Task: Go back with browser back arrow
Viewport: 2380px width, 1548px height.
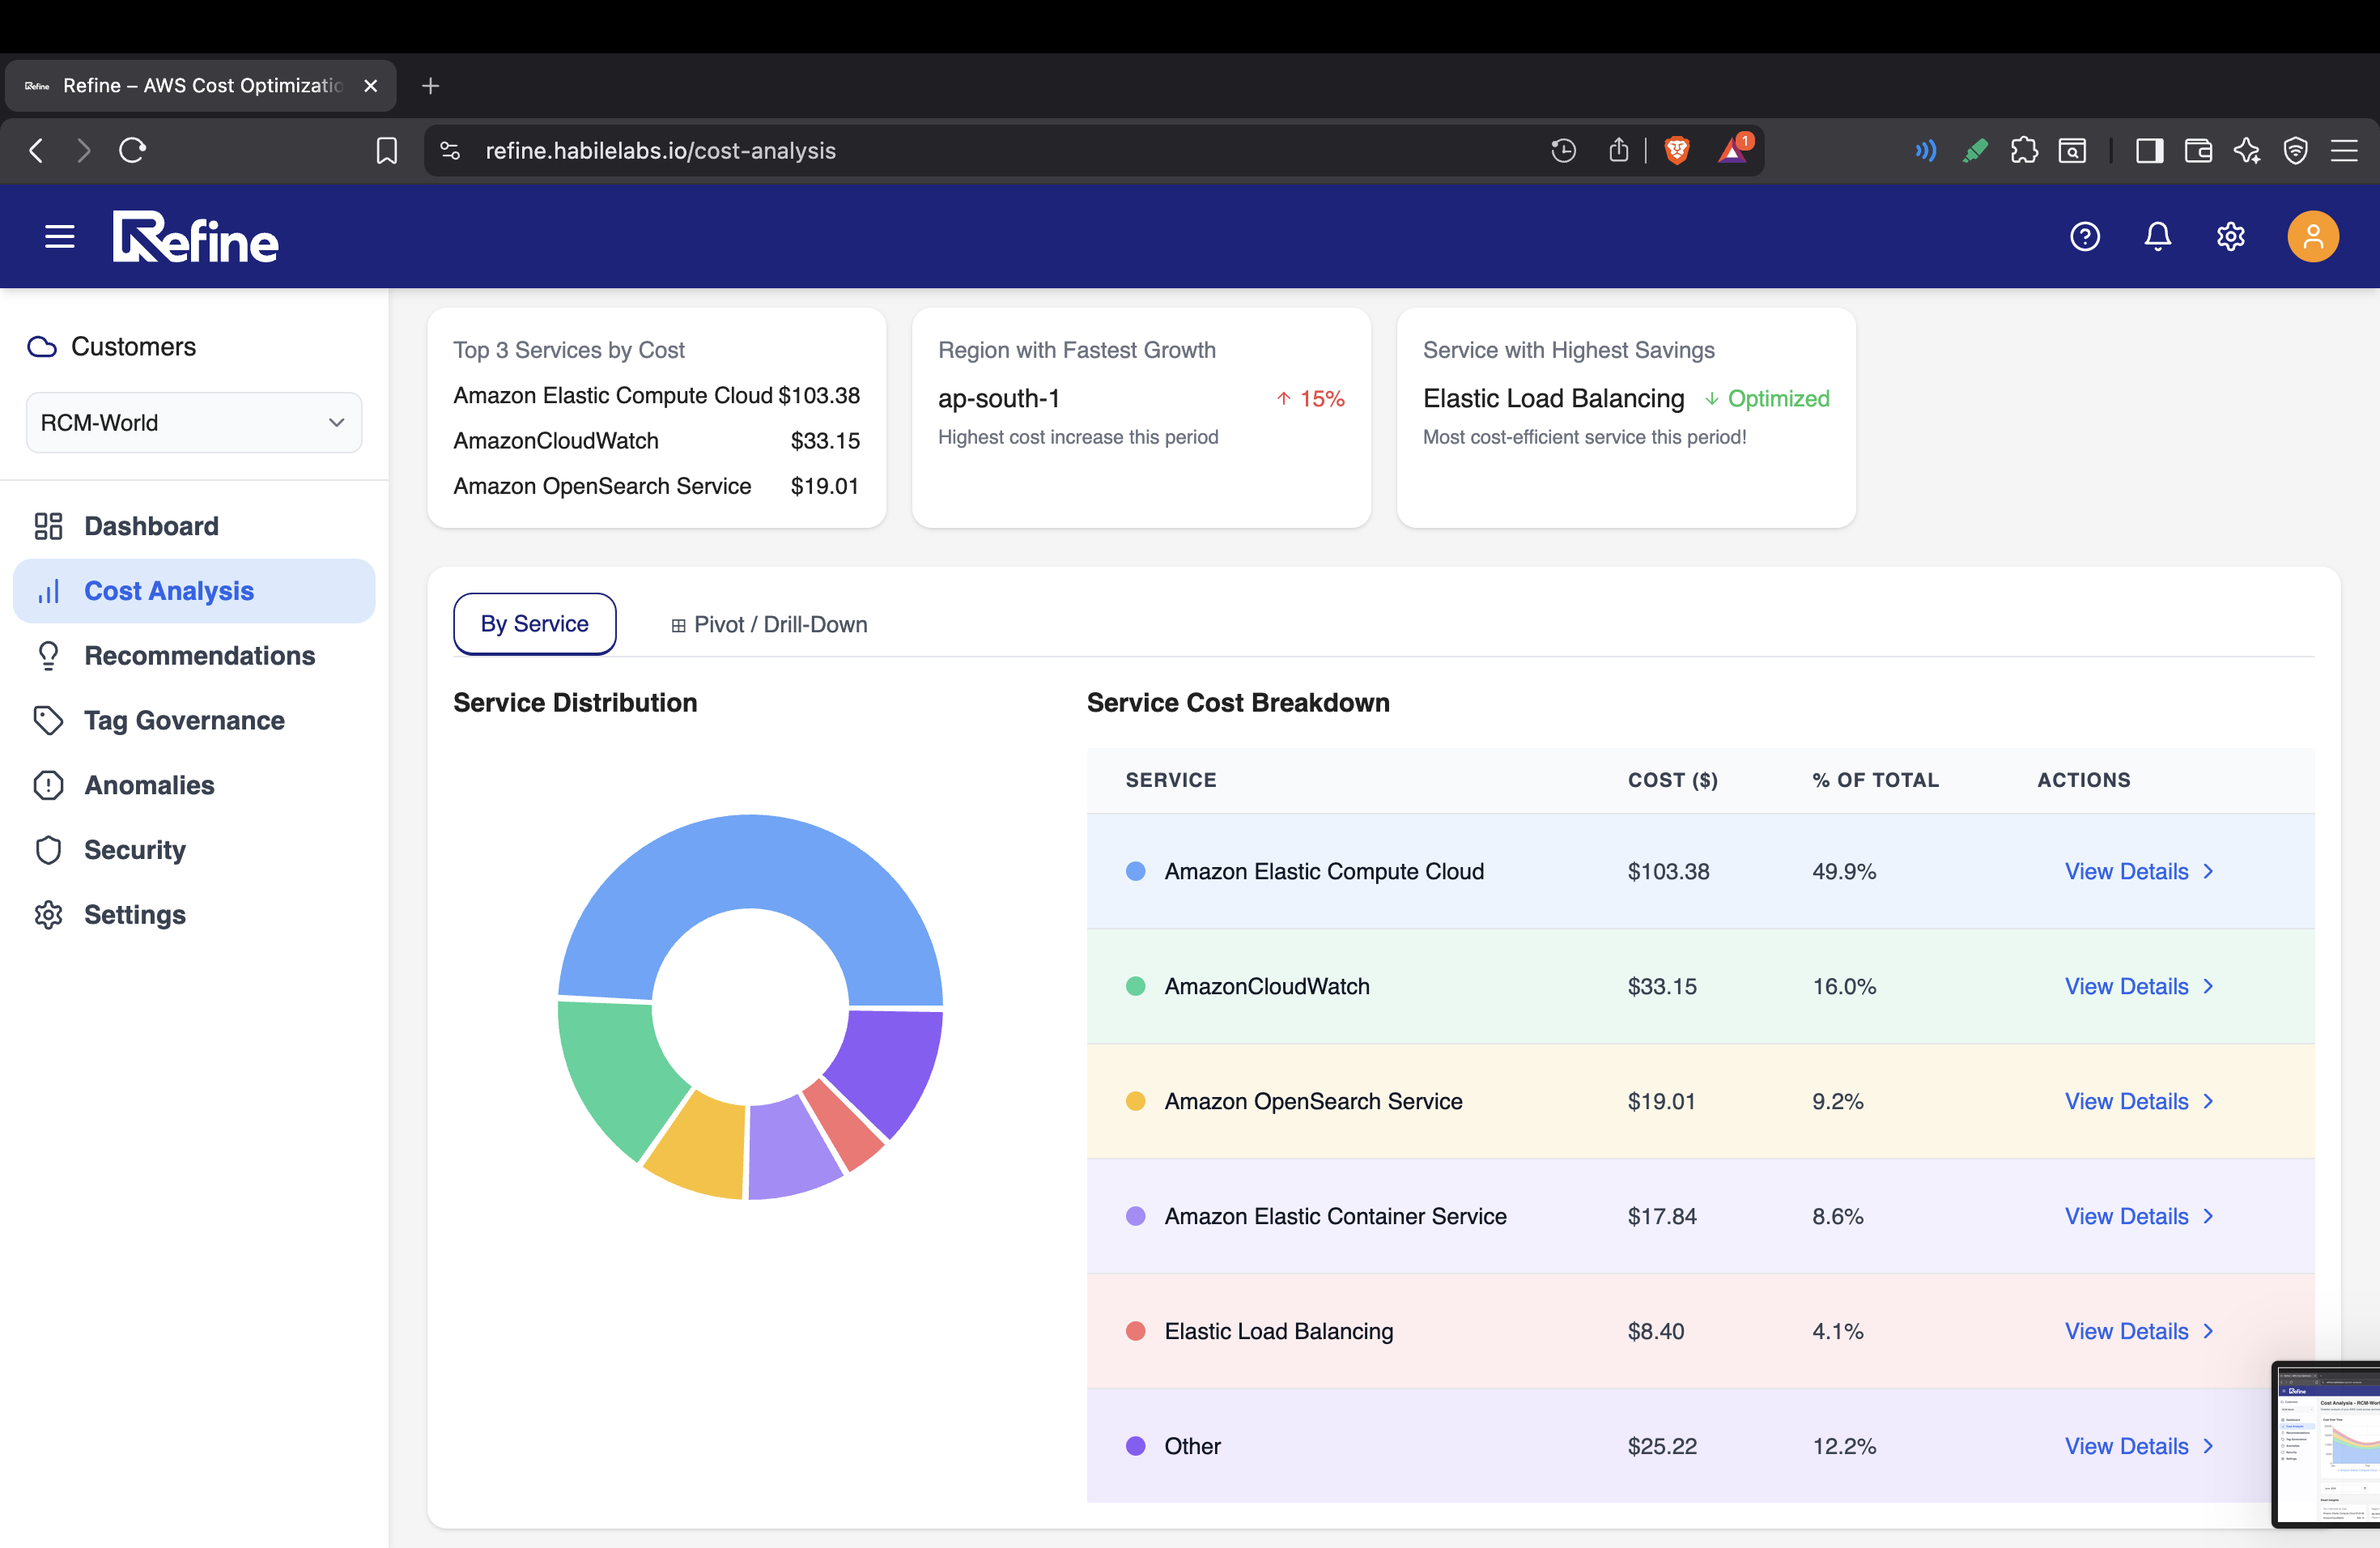Action: 36,151
